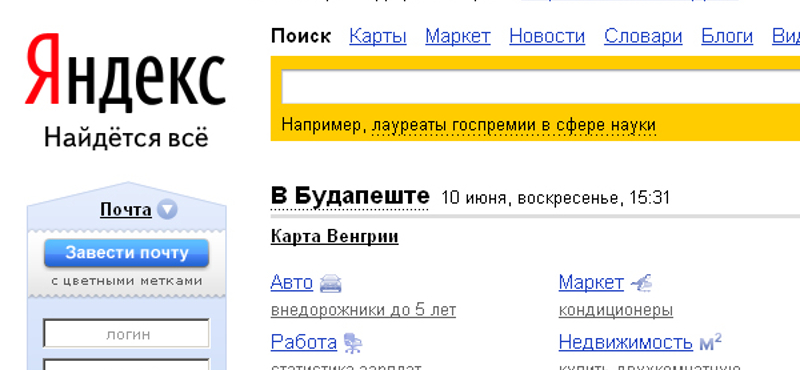Select the Поиск tab
The width and height of the screenshot is (800, 370).
pos(301,36)
